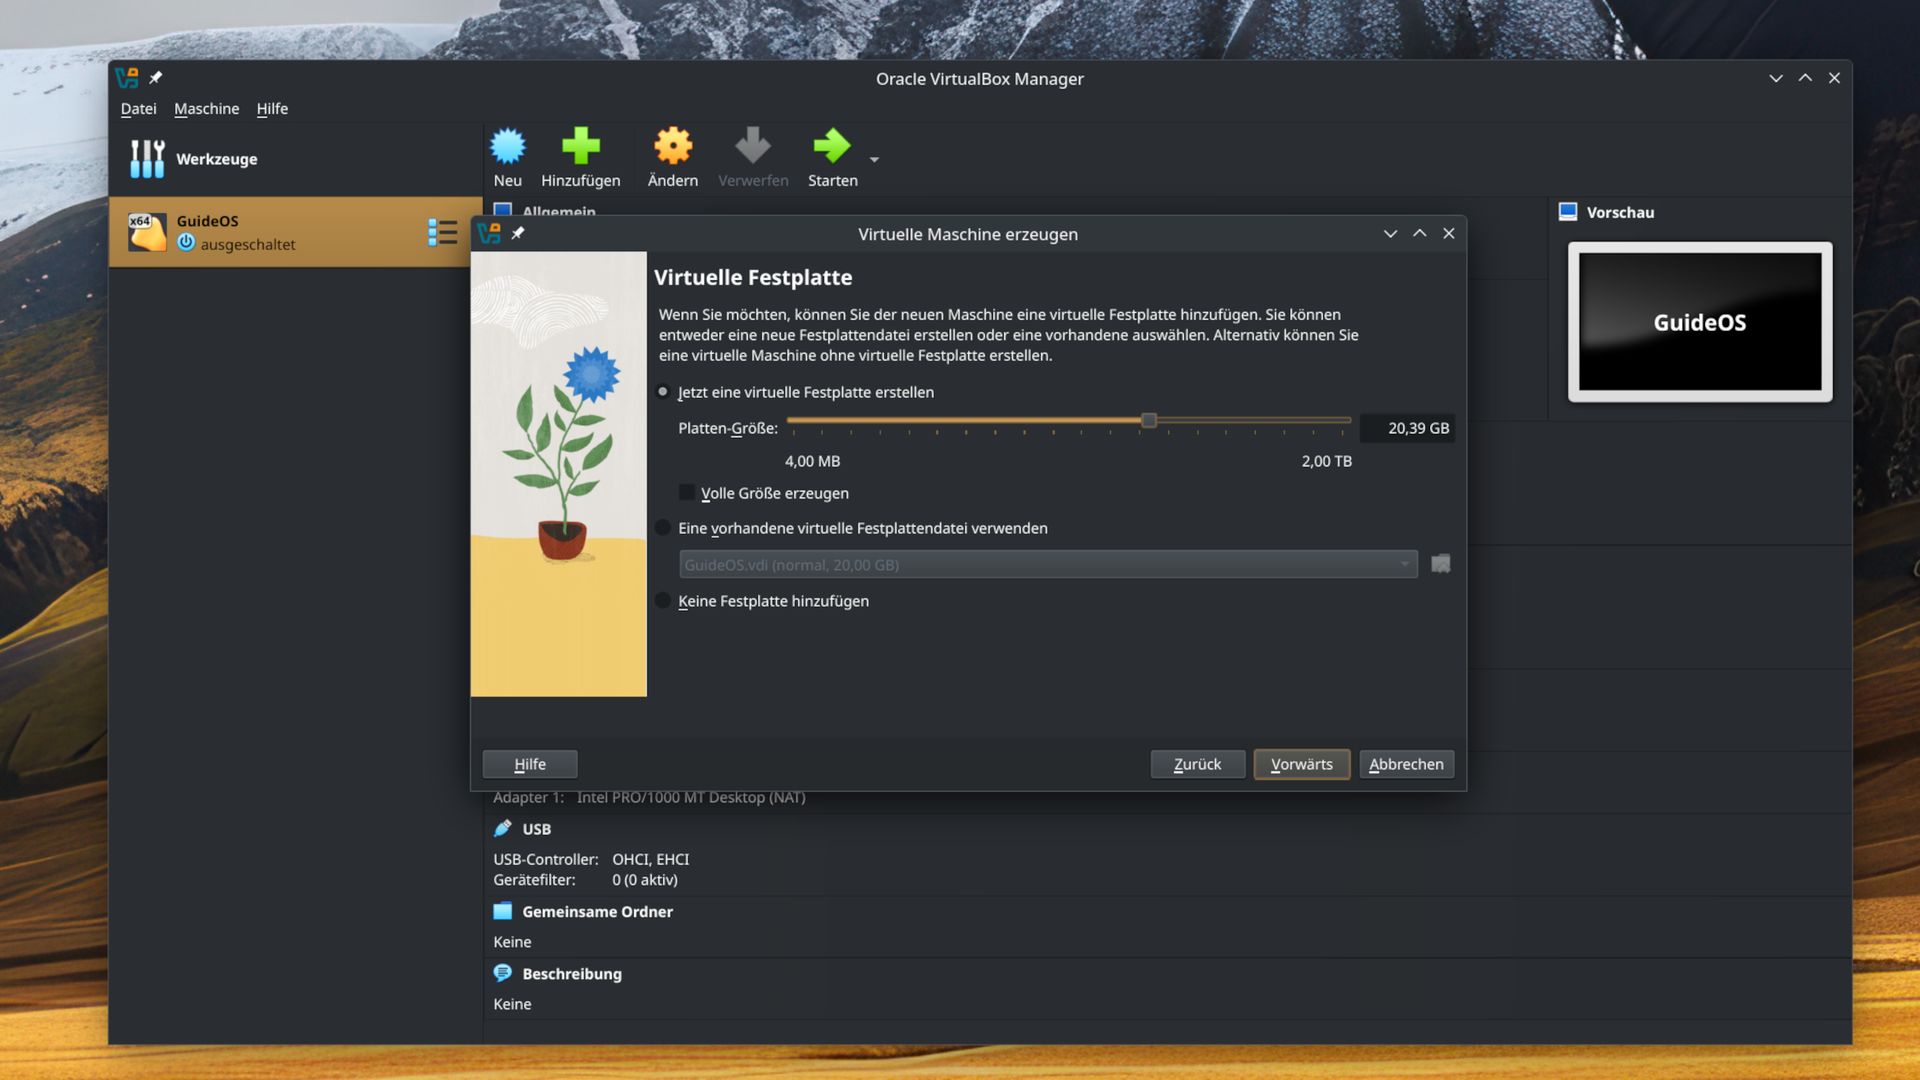Viewport: 1920px width, 1080px height.
Task: Open the Hilfe menu in menu bar
Action: click(x=272, y=108)
